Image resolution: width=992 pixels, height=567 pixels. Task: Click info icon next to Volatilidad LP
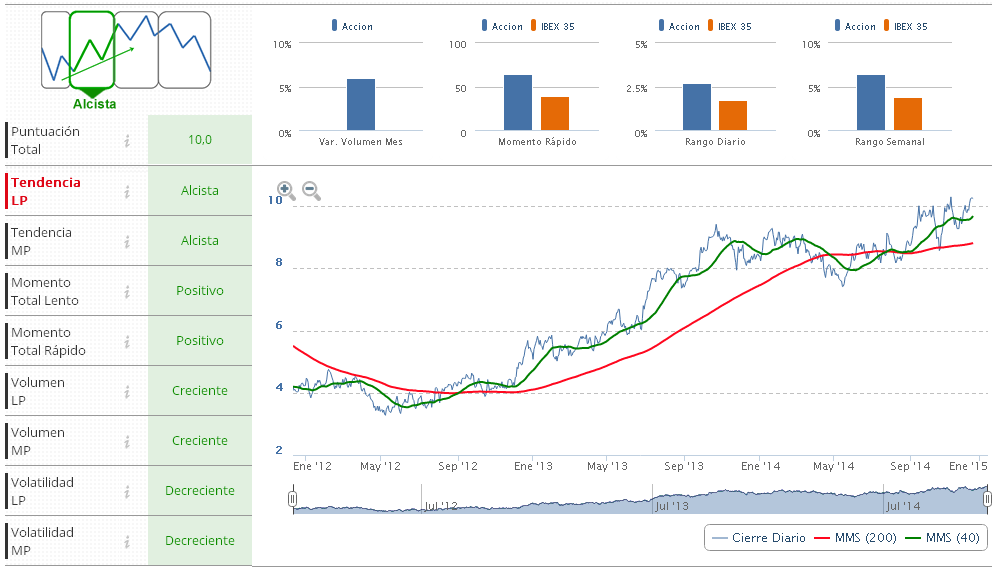coord(127,491)
